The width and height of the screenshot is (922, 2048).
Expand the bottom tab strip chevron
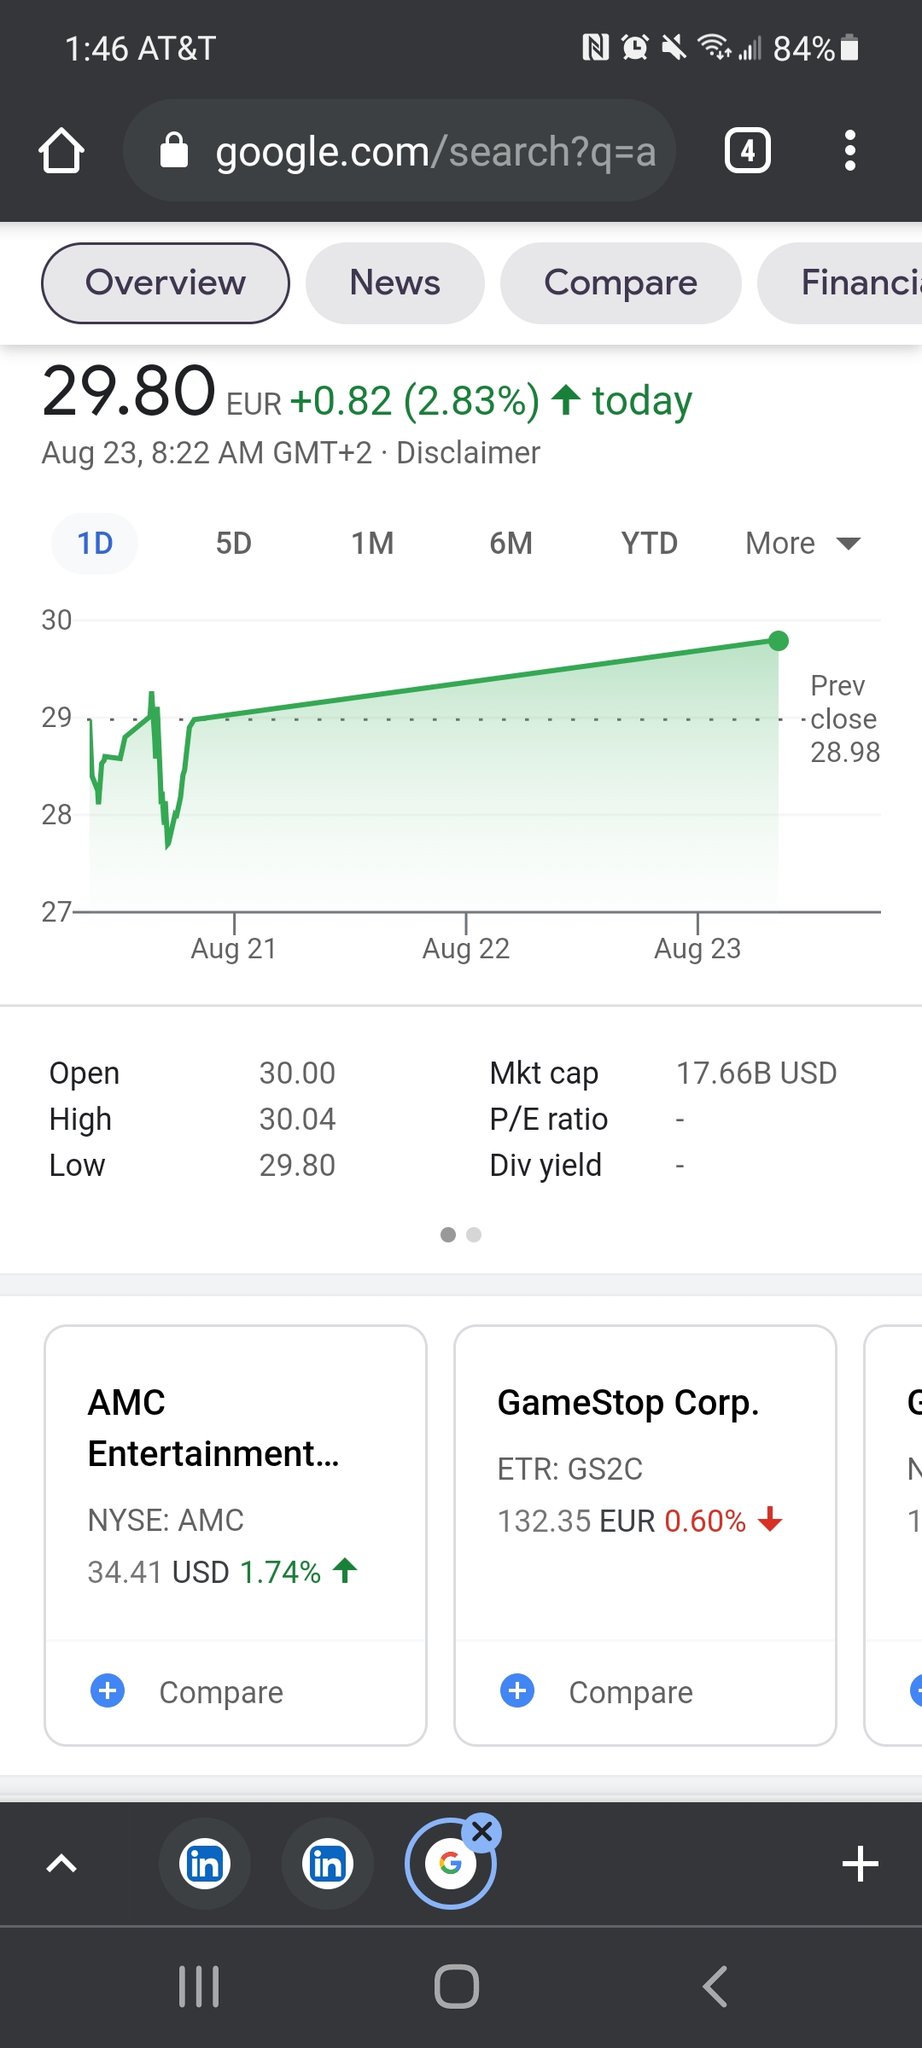62,1864
